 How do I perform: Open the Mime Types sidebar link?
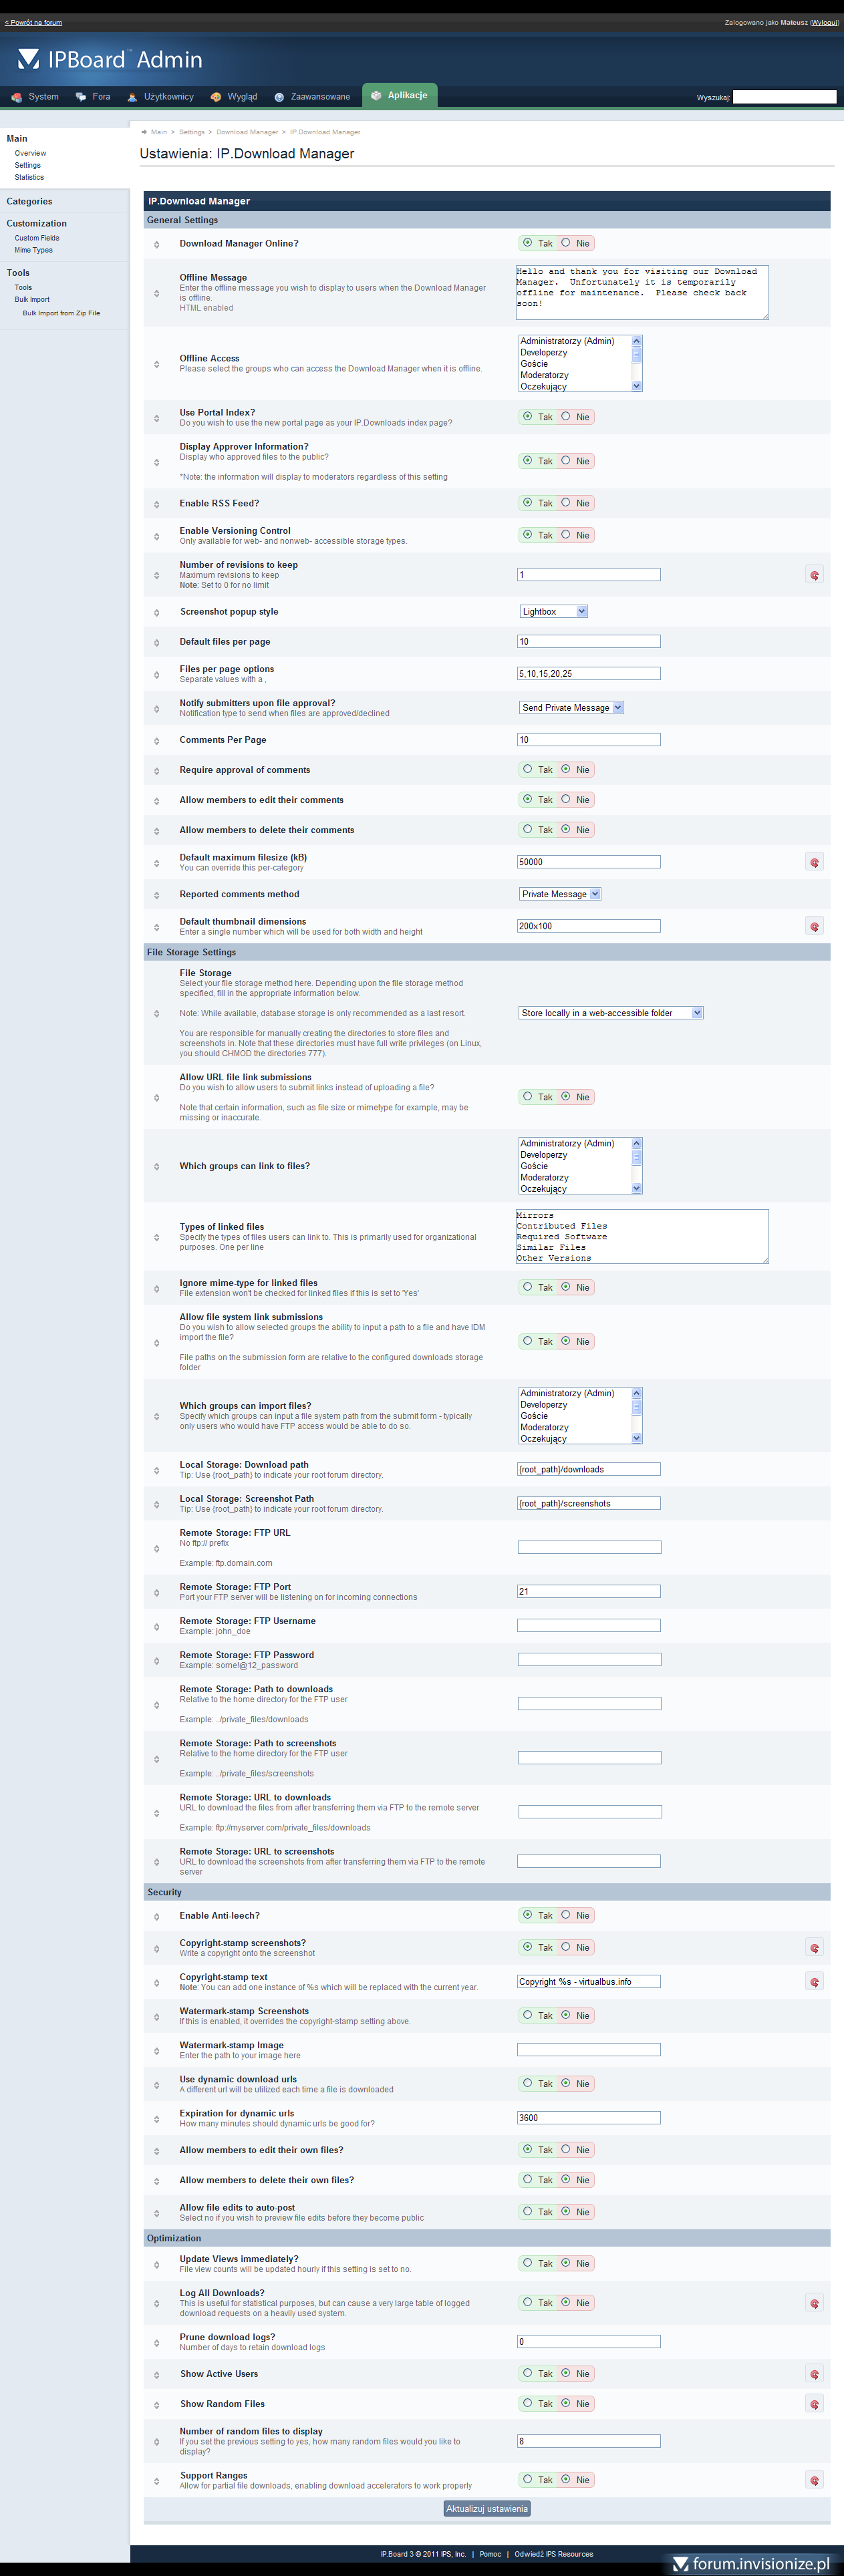pyautogui.click(x=34, y=250)
